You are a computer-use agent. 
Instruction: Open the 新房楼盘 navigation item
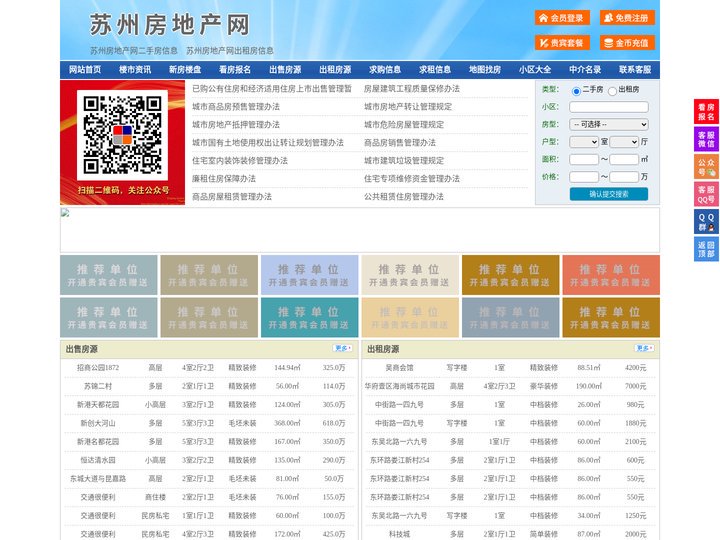pyautogui.click(x=185, y=70)
